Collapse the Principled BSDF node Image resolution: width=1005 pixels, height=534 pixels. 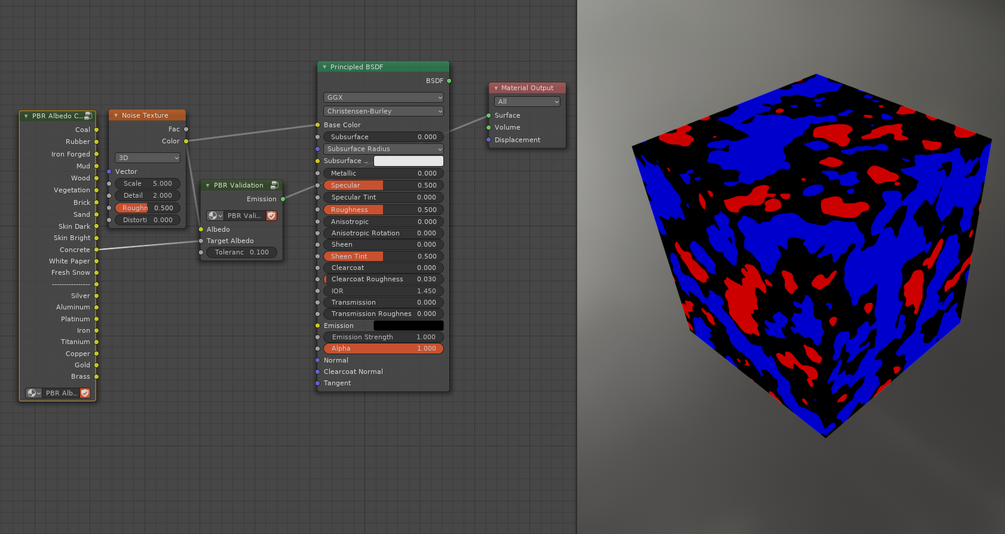324,67
